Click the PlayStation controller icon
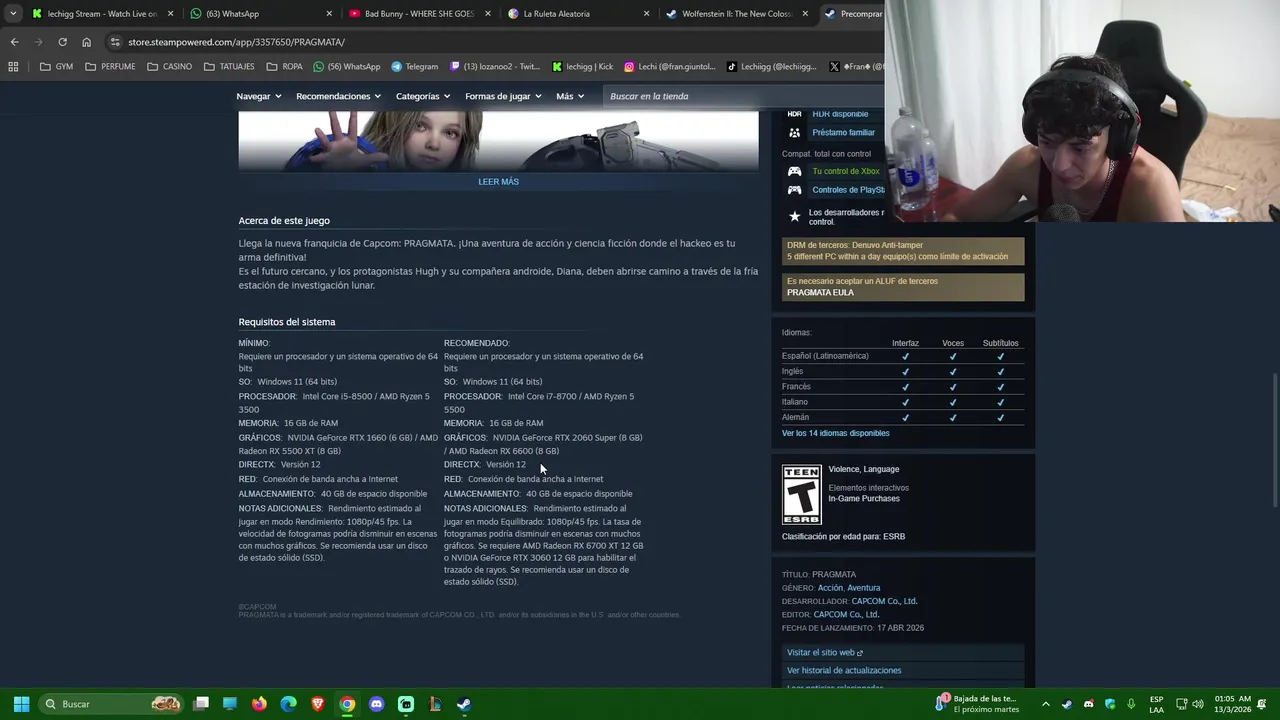 click(x=794, y=190)
